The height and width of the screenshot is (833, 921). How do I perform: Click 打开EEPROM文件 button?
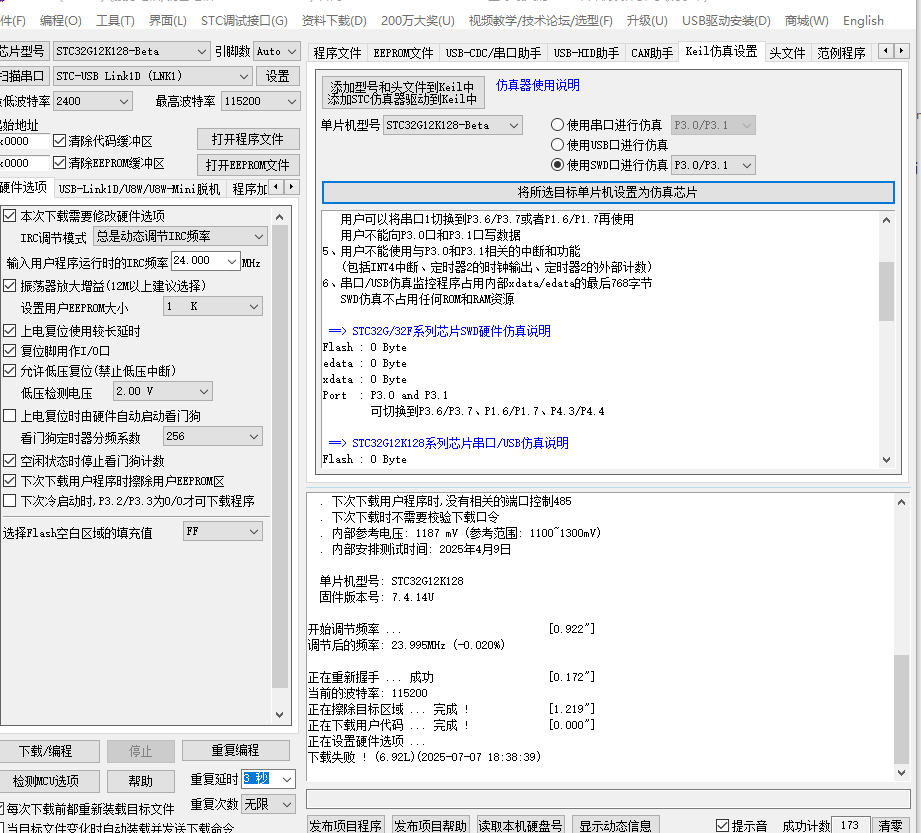coord(248,165)
